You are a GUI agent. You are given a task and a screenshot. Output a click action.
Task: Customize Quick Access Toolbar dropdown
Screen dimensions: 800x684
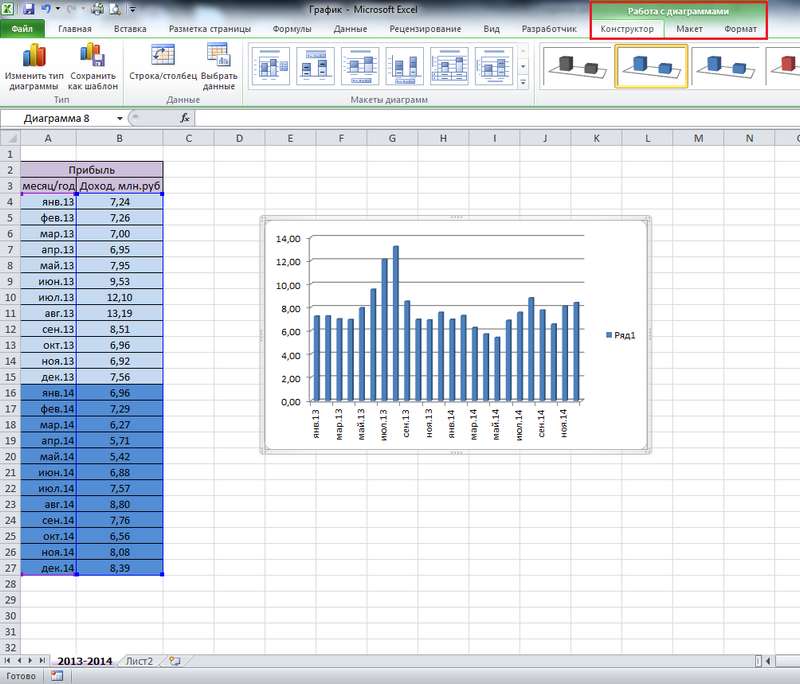click(x=133, y=9)
